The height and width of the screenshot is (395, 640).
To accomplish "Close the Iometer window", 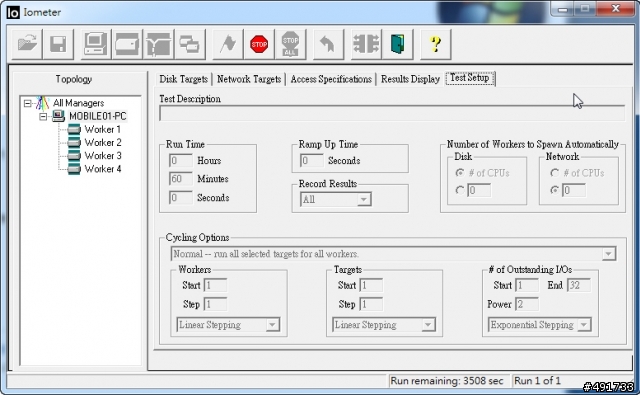I will pyautogui.click(x=616, y=9).
